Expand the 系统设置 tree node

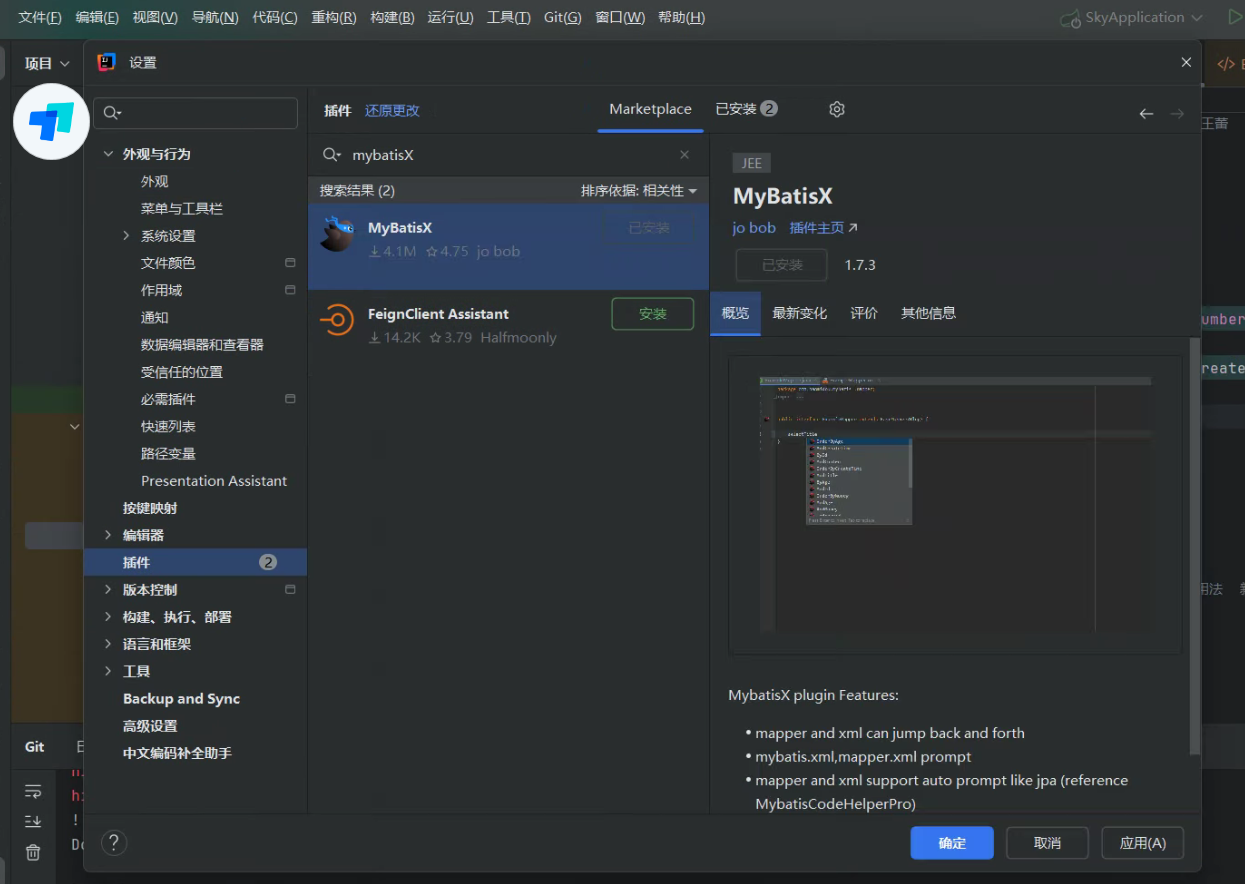(126, 236)
